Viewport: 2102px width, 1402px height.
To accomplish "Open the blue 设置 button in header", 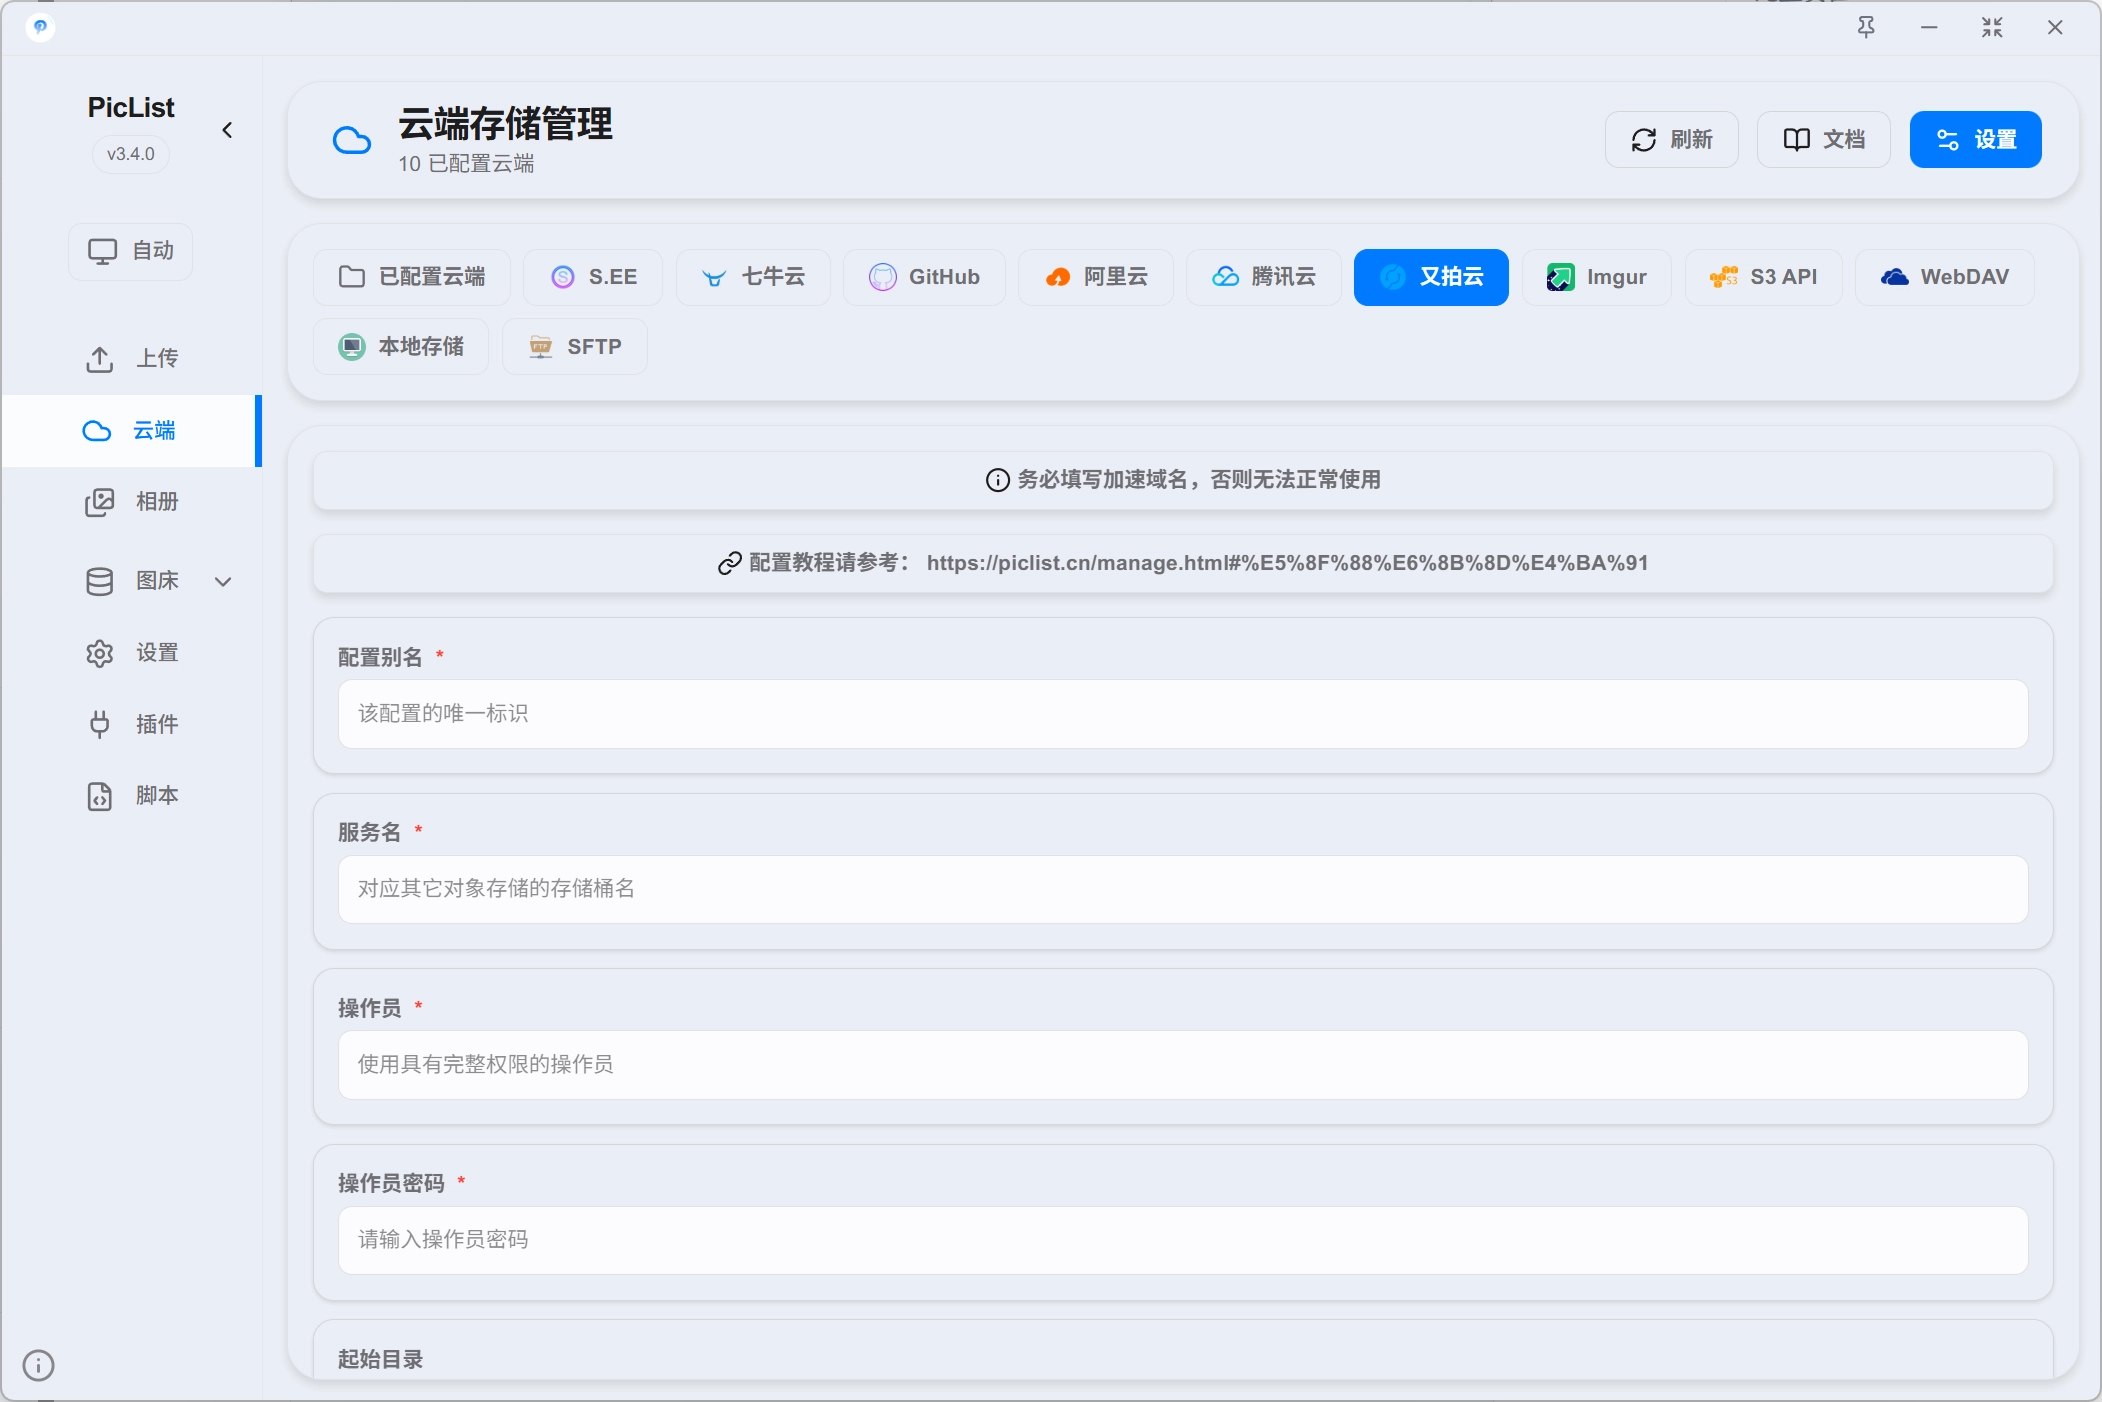I will point(1976,139).
